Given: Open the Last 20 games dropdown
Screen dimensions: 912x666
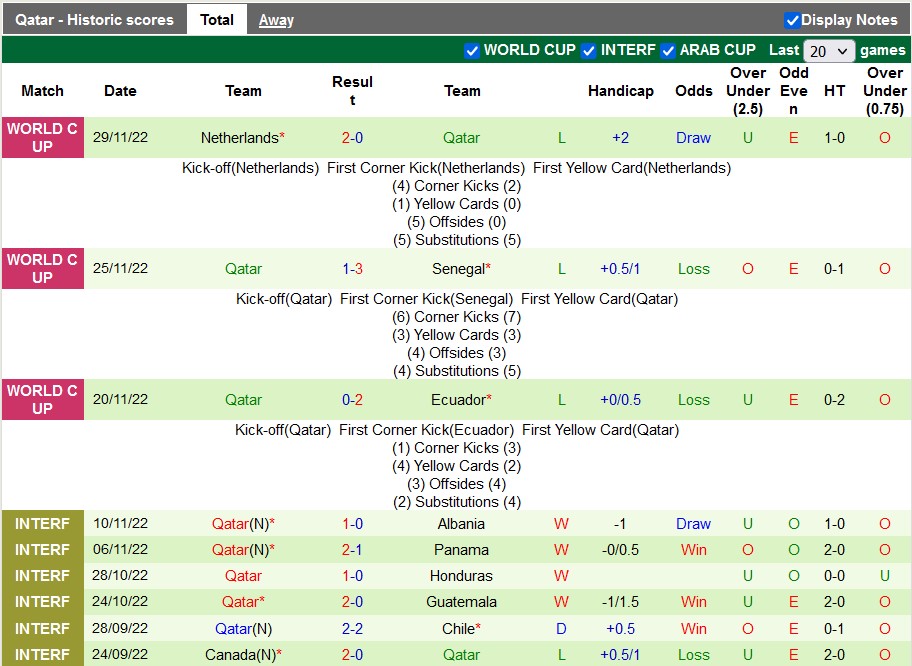Looking at the screenshot, I should [829, 51].
